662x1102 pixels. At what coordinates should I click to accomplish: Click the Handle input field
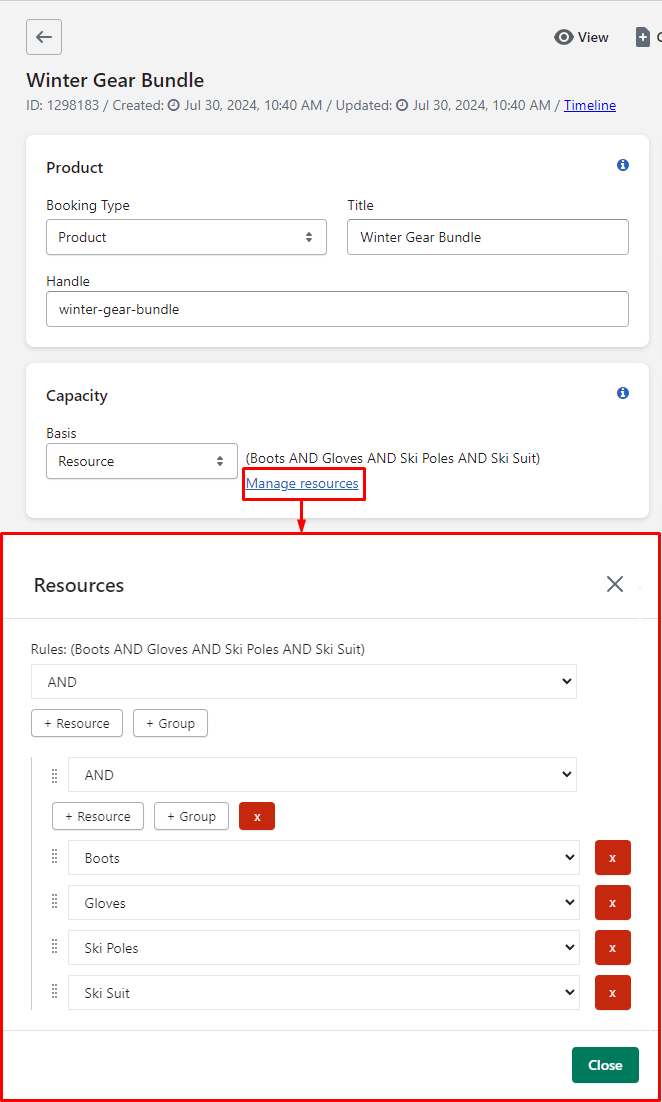pos(337,309)
